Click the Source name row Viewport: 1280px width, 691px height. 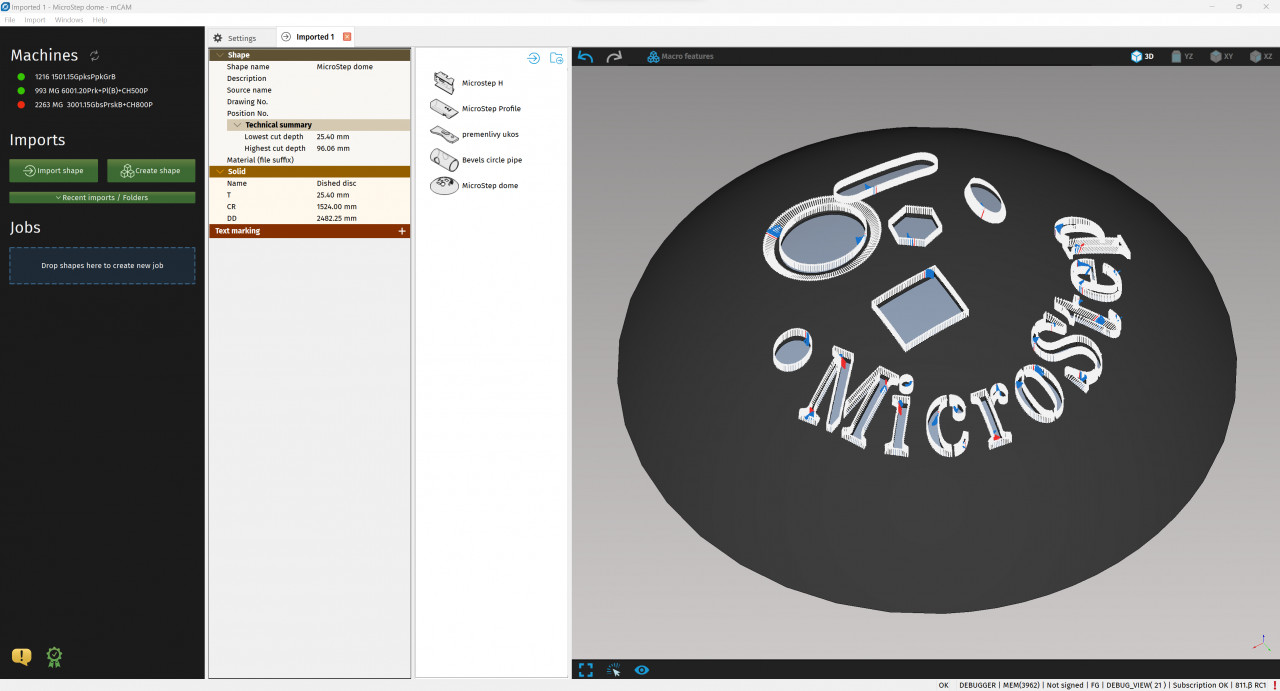pos(310,90)
